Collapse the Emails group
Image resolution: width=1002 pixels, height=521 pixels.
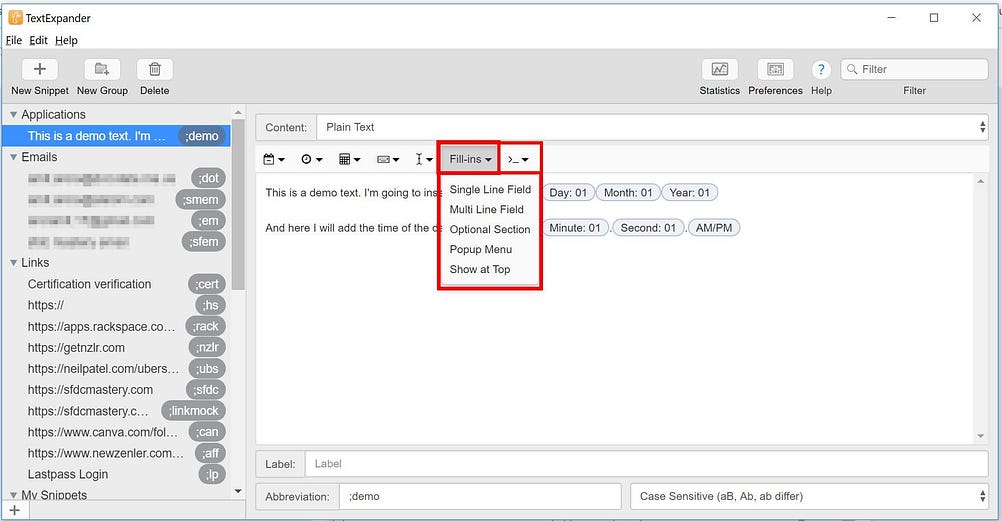pyautogui.click(x=13, y=157)
